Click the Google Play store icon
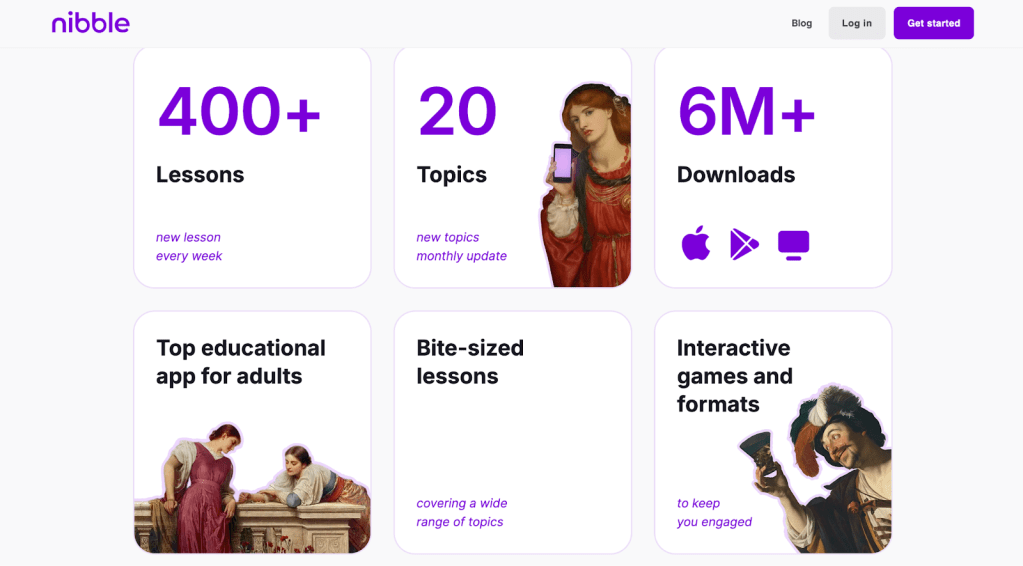The height and width of the screenshot is (566, 1023). (x=744, y=244)
